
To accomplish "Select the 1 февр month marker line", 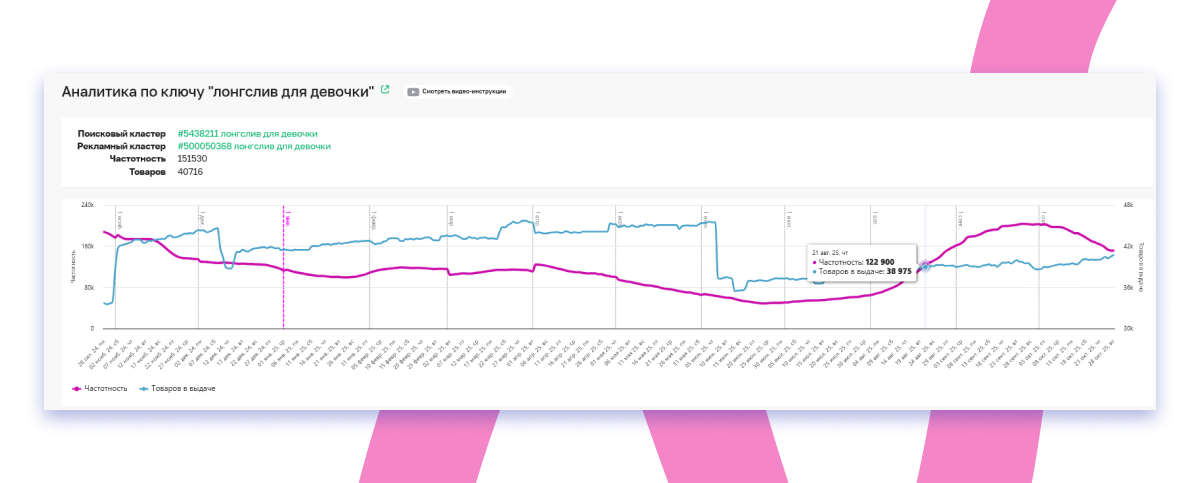I will click(370, 270).
